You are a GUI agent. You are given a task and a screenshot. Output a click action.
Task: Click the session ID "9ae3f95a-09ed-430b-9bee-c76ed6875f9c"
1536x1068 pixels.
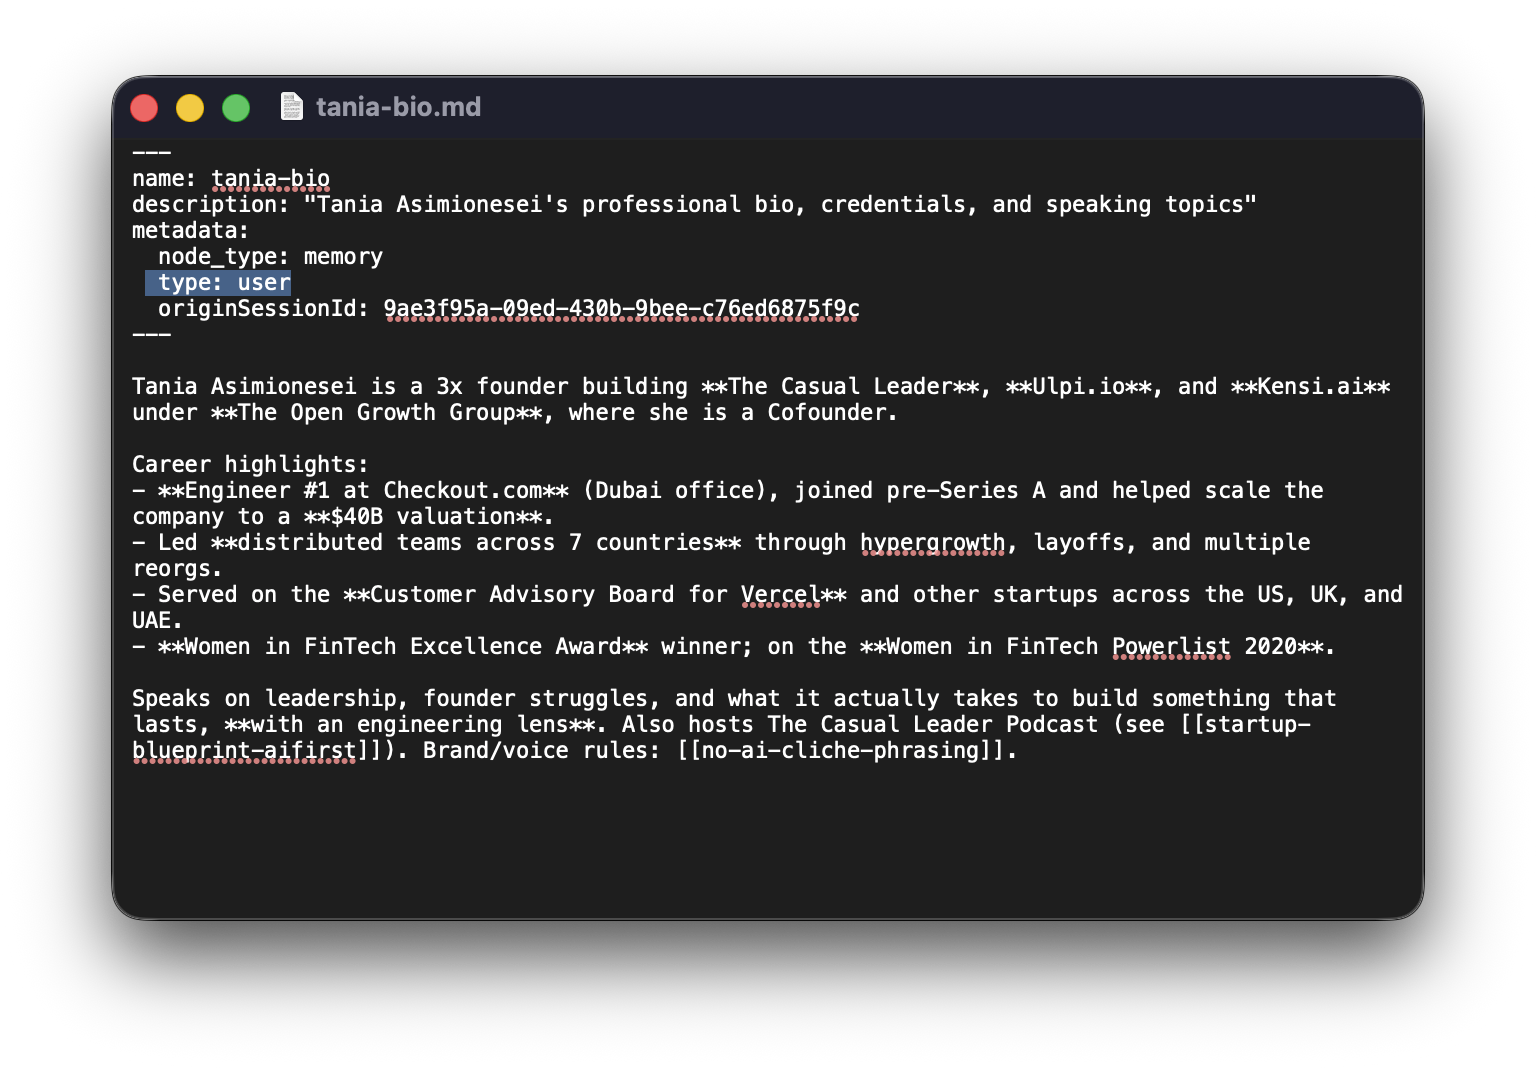click(x=621, y=309)
